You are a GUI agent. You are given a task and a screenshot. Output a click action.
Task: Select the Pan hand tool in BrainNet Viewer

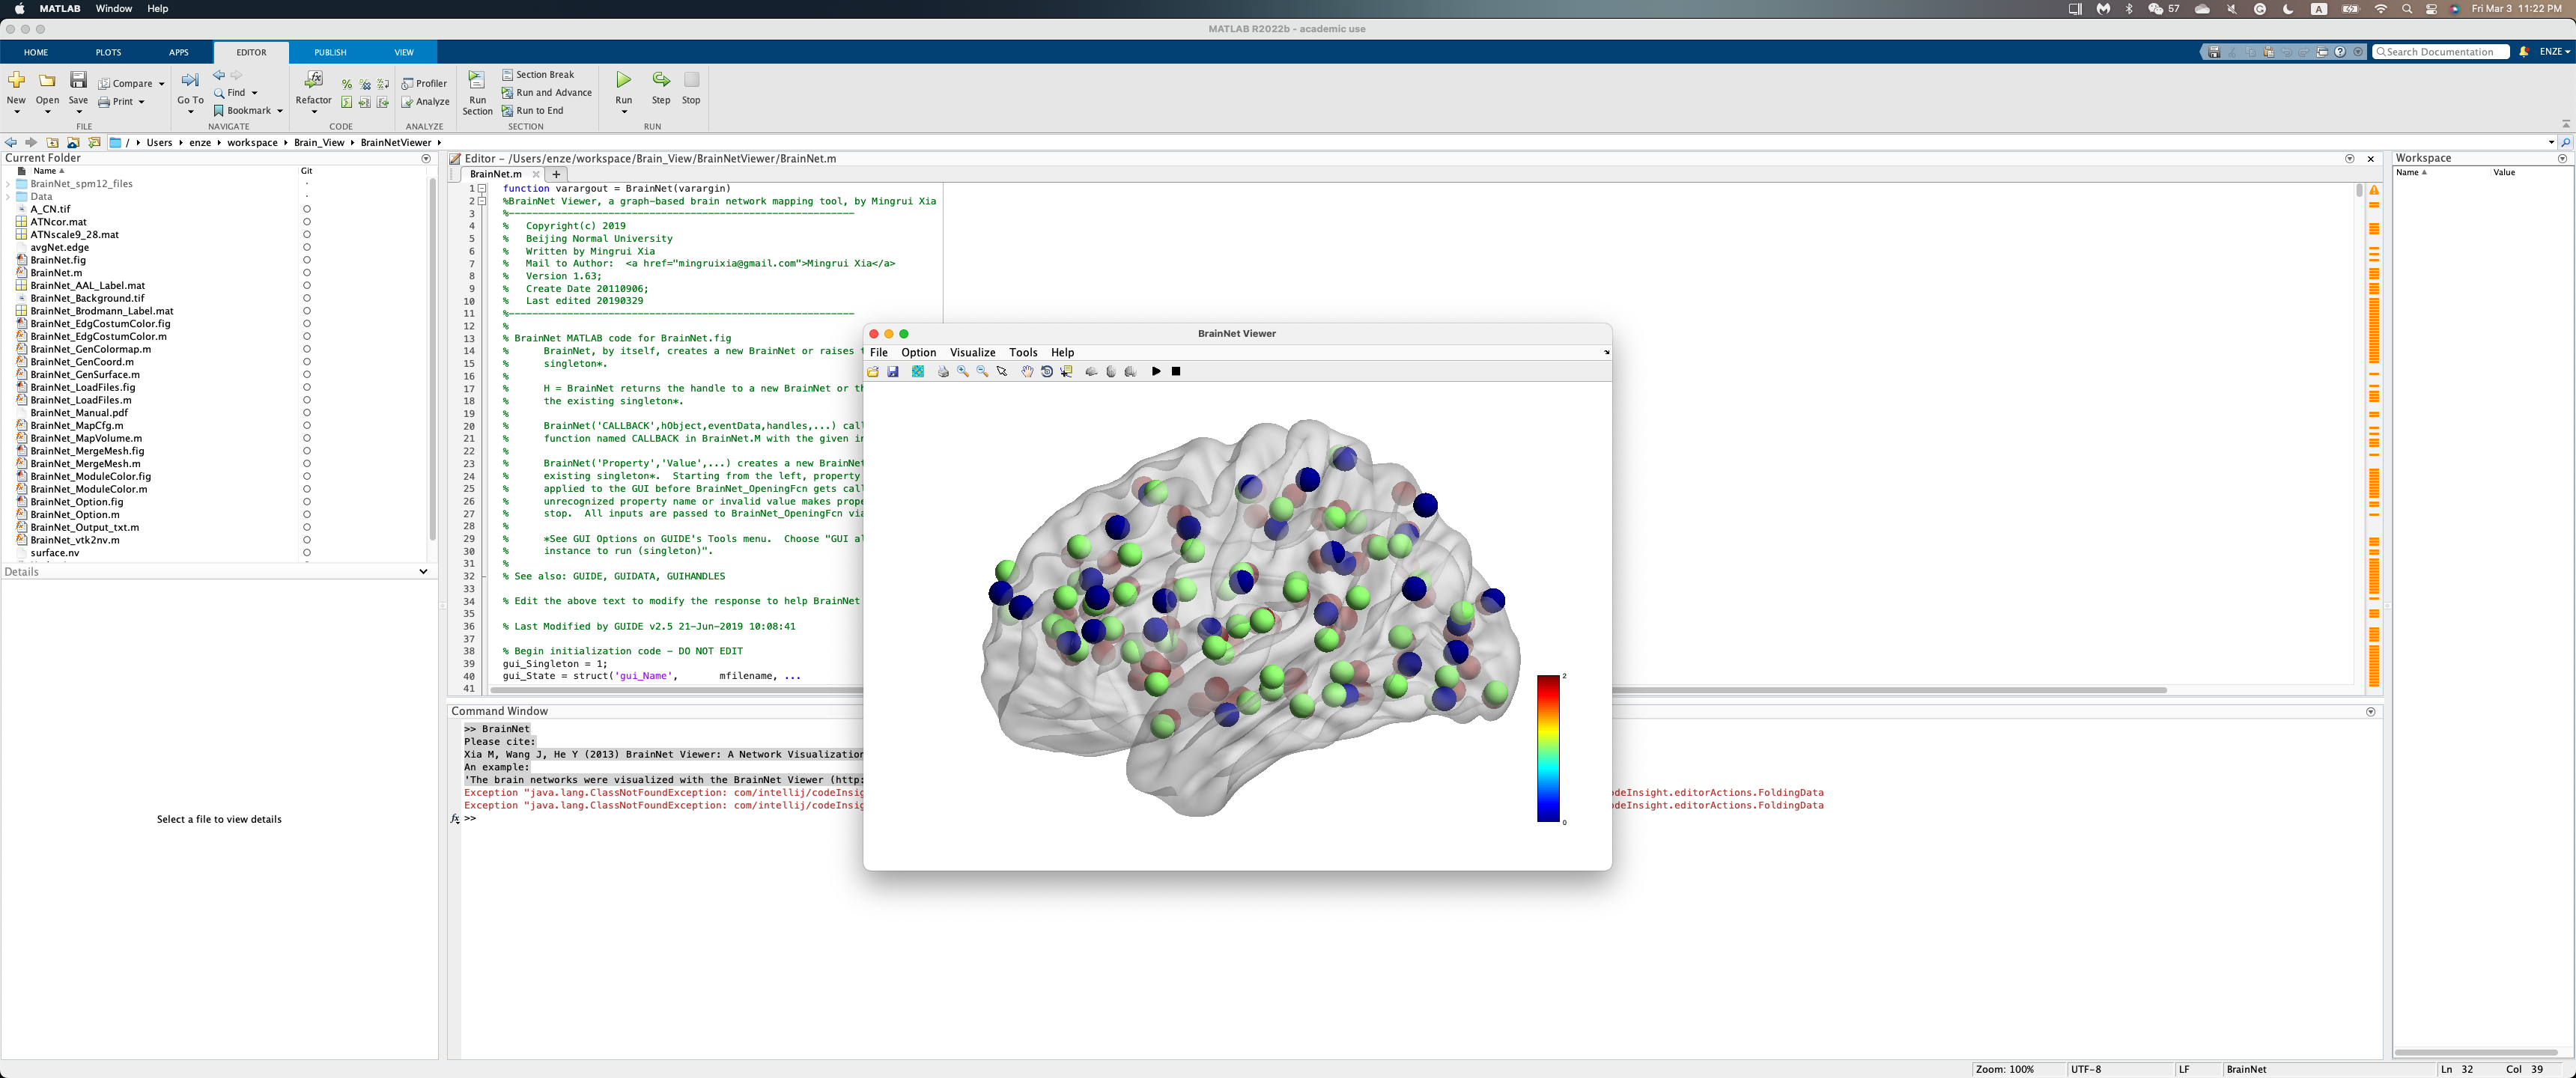[1027, 371]
